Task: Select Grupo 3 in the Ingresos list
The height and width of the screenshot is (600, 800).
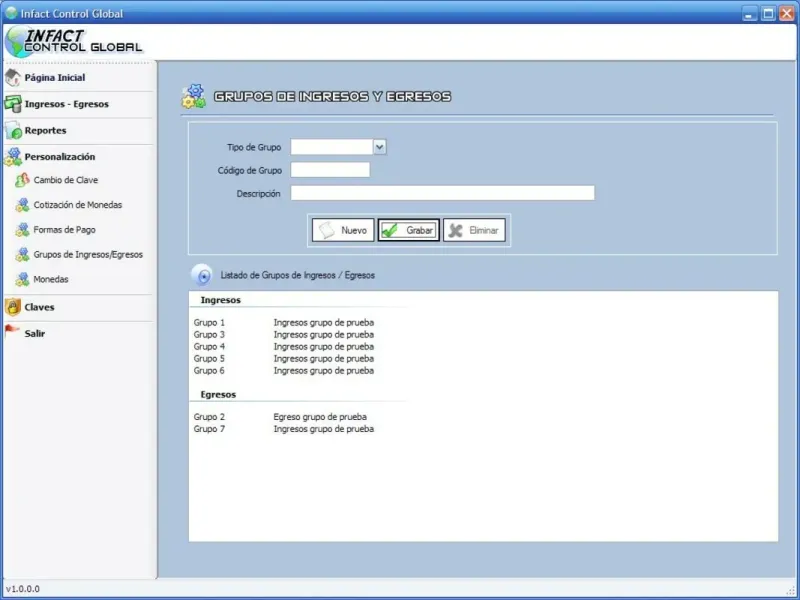Action: coord(209,335)
